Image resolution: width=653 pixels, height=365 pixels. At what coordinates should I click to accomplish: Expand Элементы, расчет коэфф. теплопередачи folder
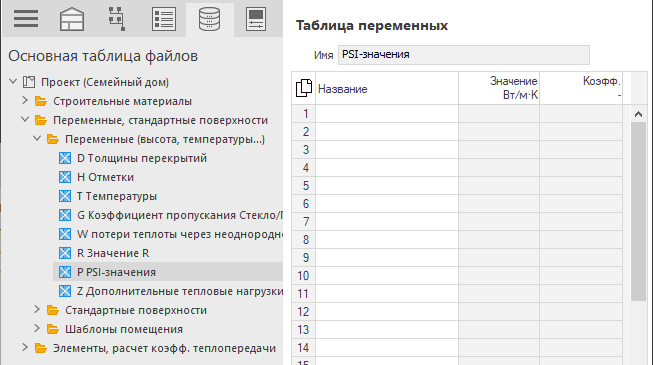(x=25, y=348)
